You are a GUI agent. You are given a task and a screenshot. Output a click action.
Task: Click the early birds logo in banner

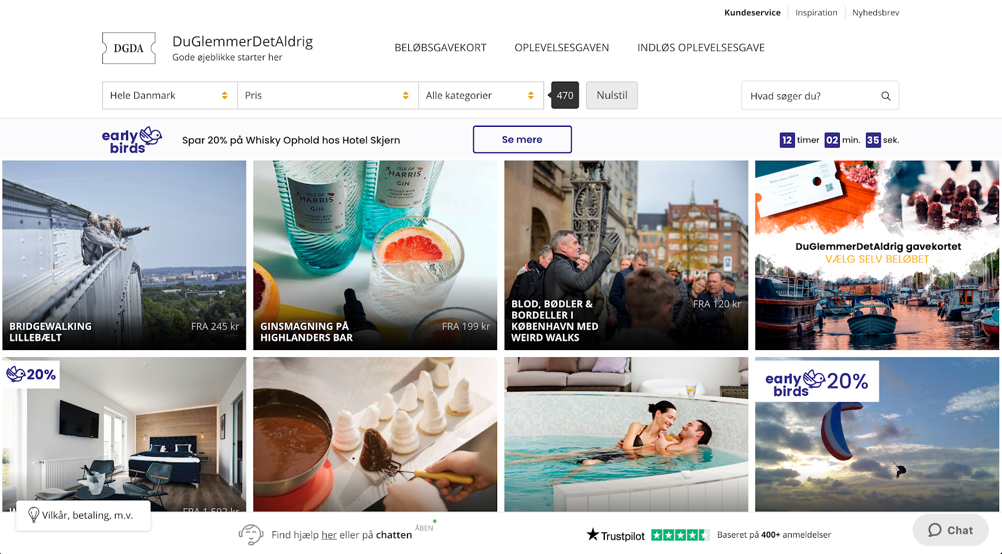(x=131, y=140)
